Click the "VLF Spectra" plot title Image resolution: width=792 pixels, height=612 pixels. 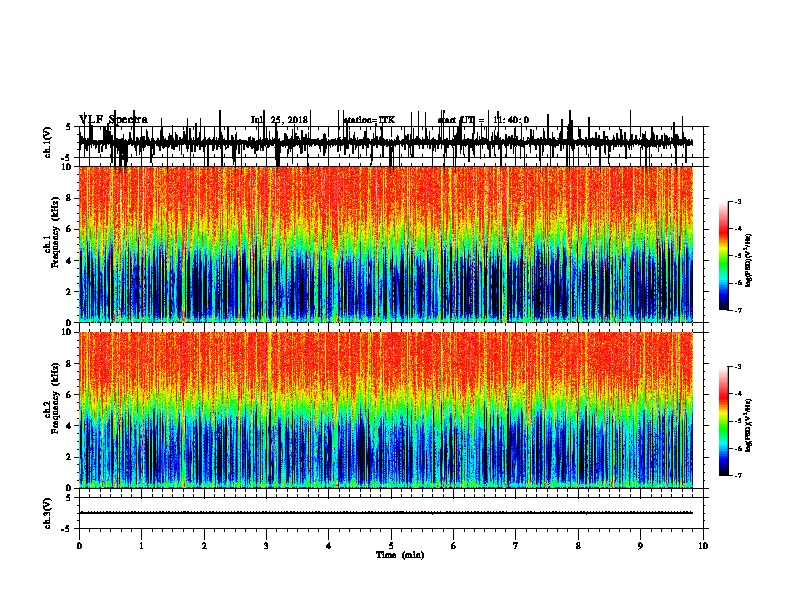coord(113,120)
